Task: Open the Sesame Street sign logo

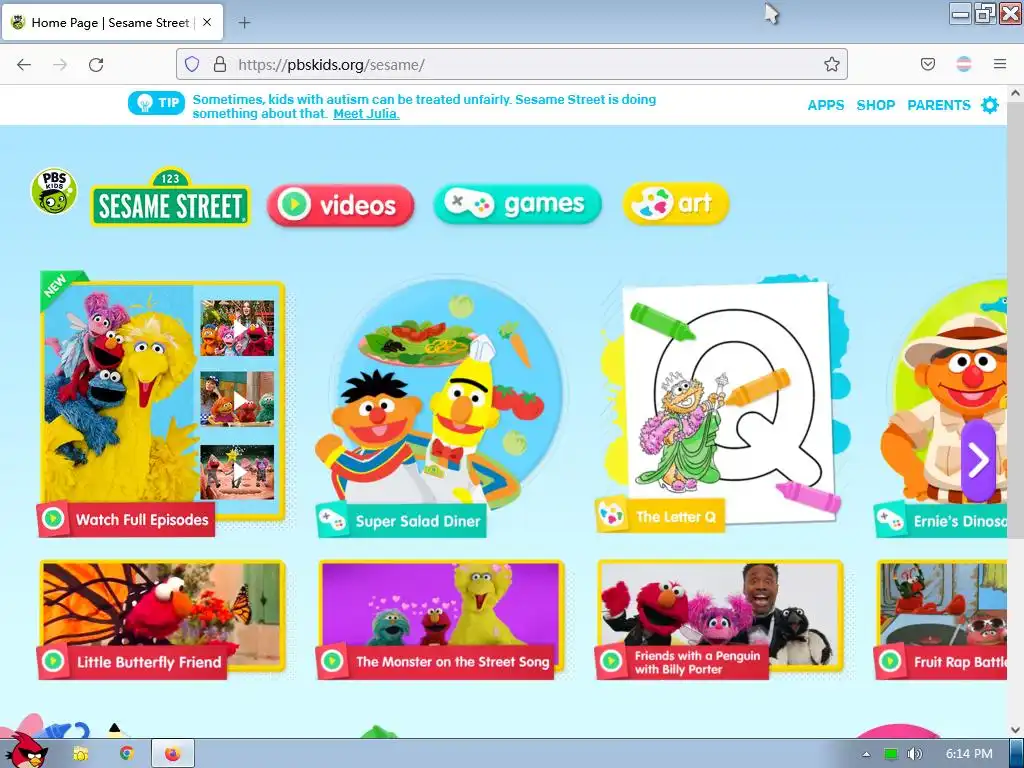Action: coord(170,198)
